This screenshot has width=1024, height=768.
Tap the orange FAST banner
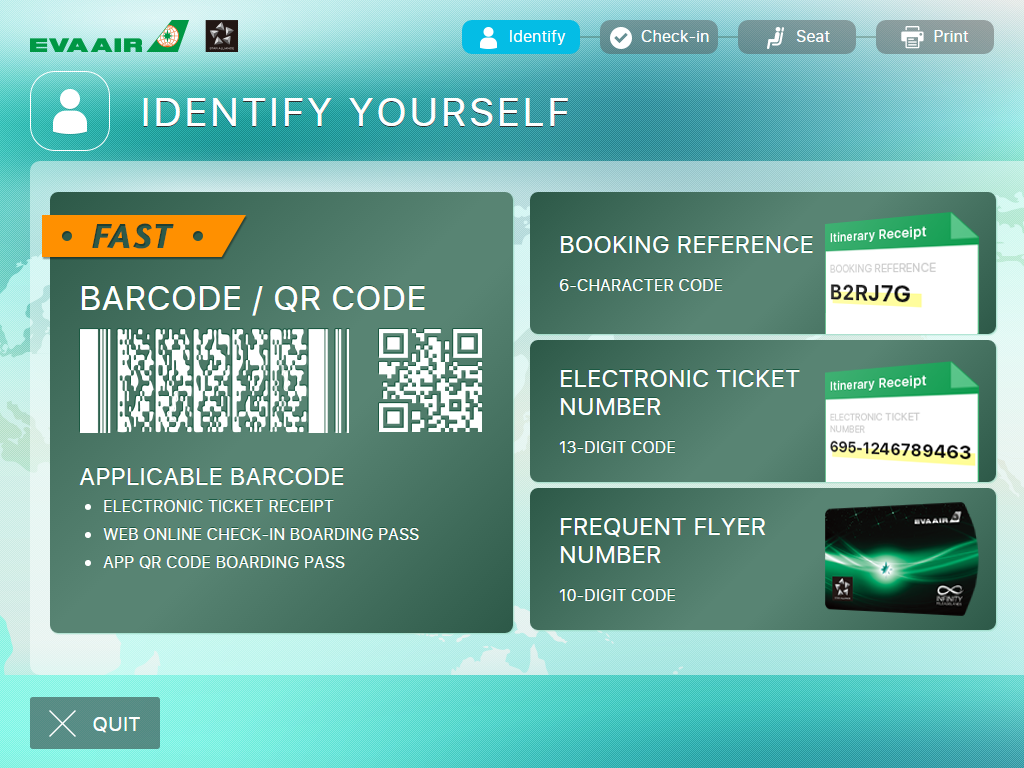point(140,237)
